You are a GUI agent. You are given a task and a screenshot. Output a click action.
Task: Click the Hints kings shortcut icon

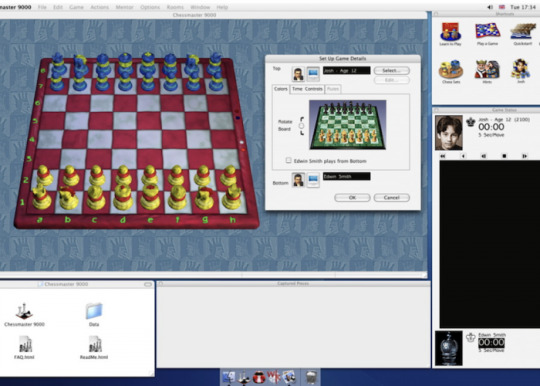click(487, 69)
